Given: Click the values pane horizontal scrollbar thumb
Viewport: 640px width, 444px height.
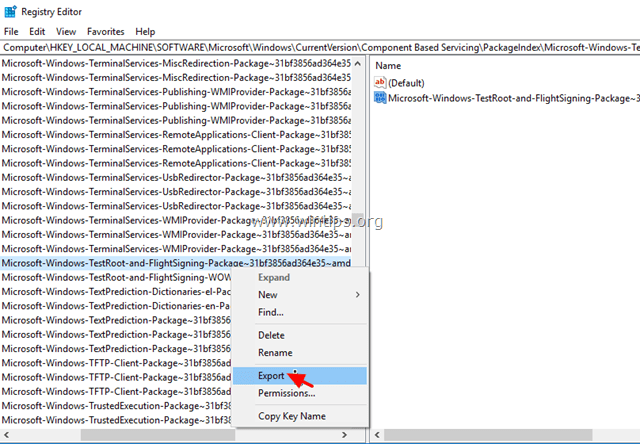Looking at the screenshot, I should [488, 435].
